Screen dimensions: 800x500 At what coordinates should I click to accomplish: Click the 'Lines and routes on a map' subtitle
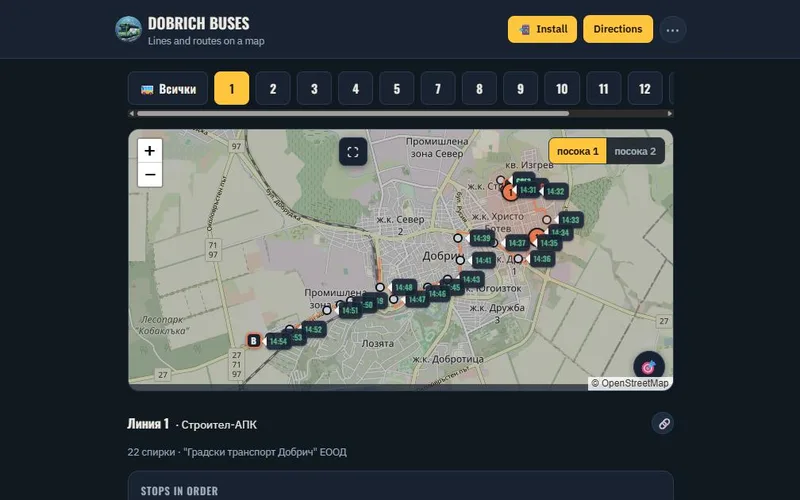click(206, 41)
